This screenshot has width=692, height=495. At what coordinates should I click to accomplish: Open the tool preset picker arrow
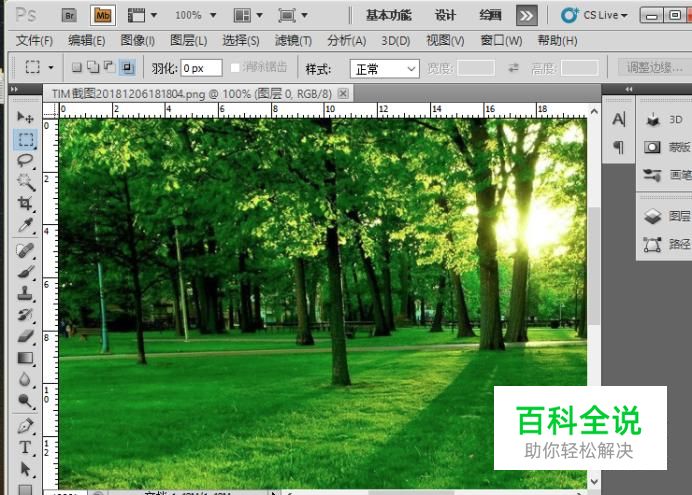[x=51, y=68]
